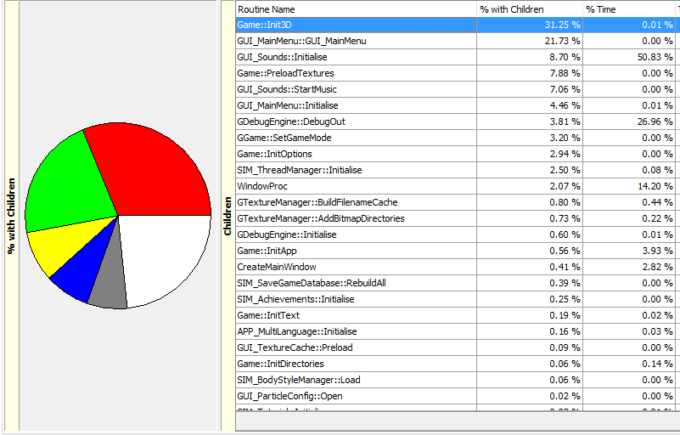Image resolution: width=680 pixels, height=435 pixels.
Task: Click the gray pie chart slice
Action: (x=109, y=284)
